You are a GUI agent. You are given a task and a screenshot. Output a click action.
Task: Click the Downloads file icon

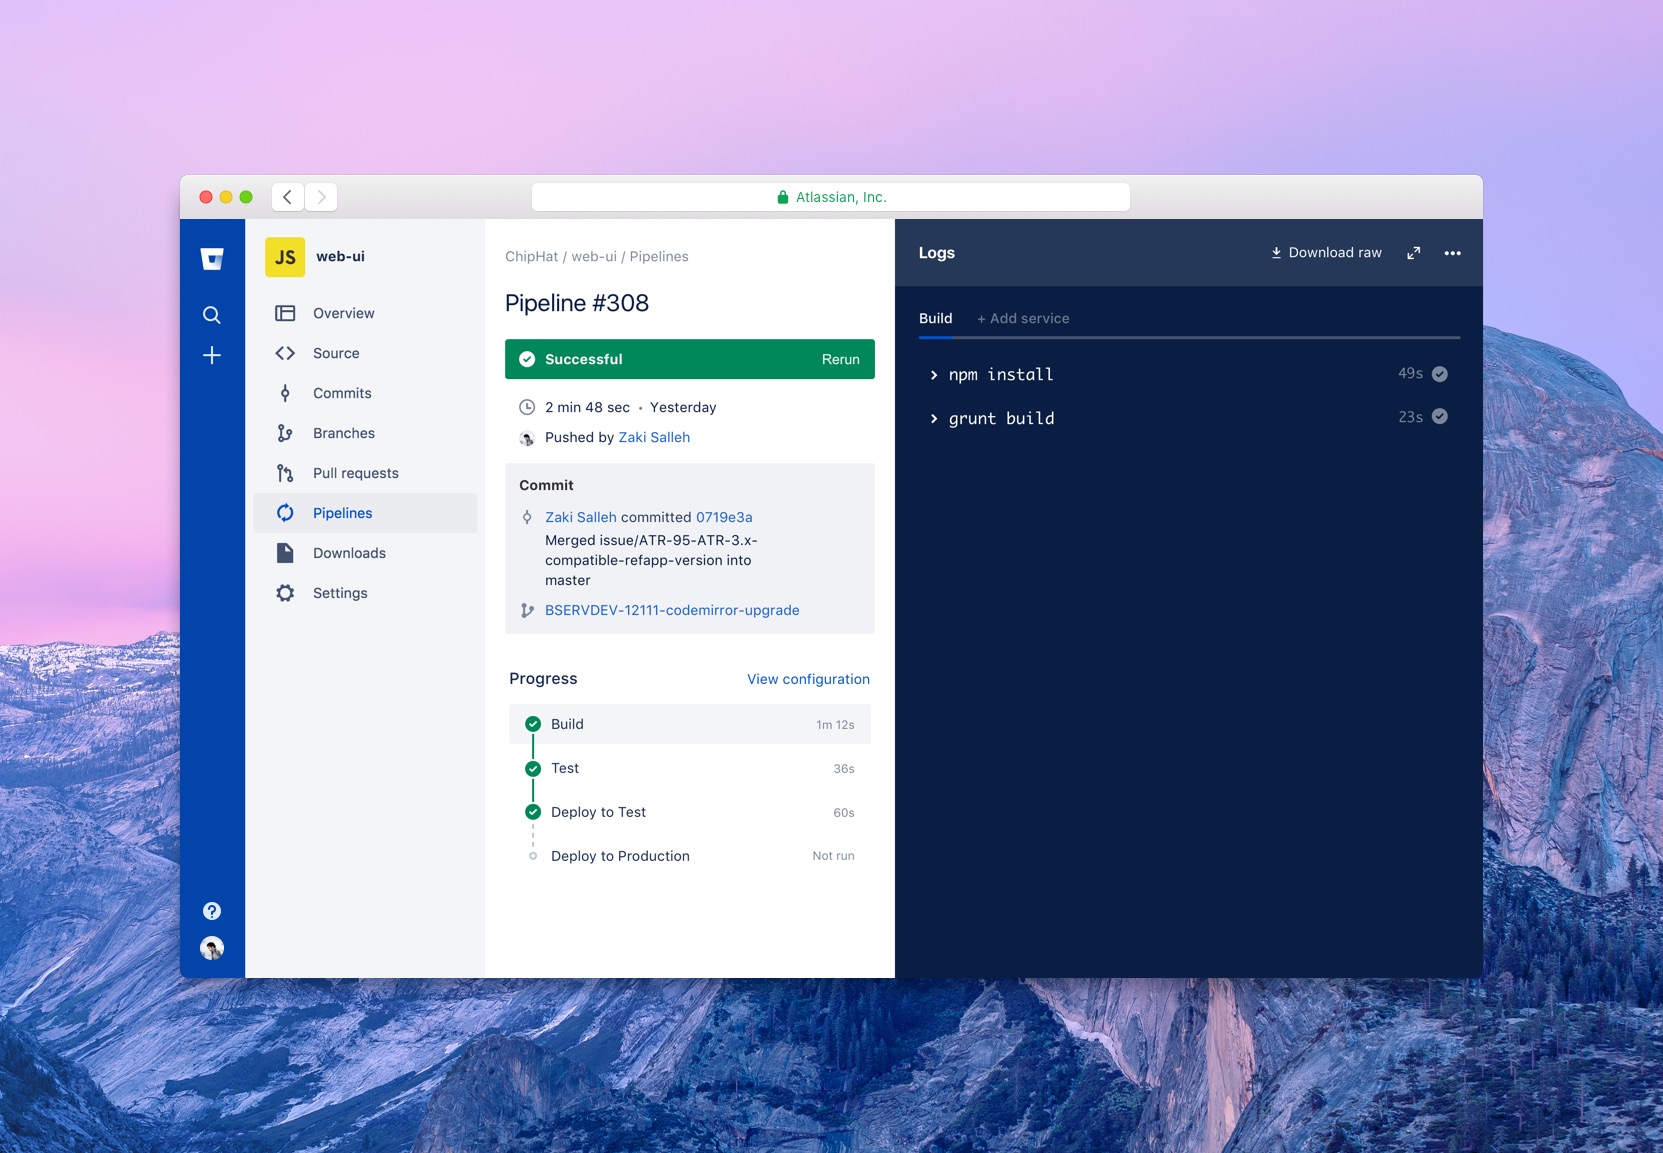coord(285,553)
